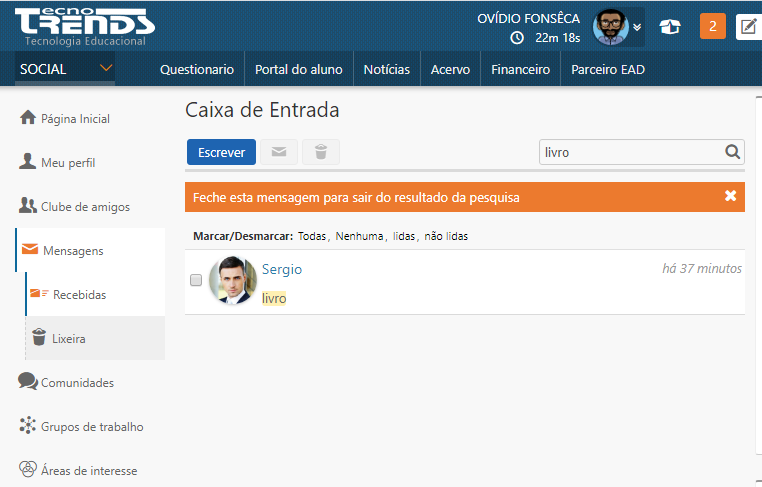Open the SOCIAL dropdown menu

point(65,69)
